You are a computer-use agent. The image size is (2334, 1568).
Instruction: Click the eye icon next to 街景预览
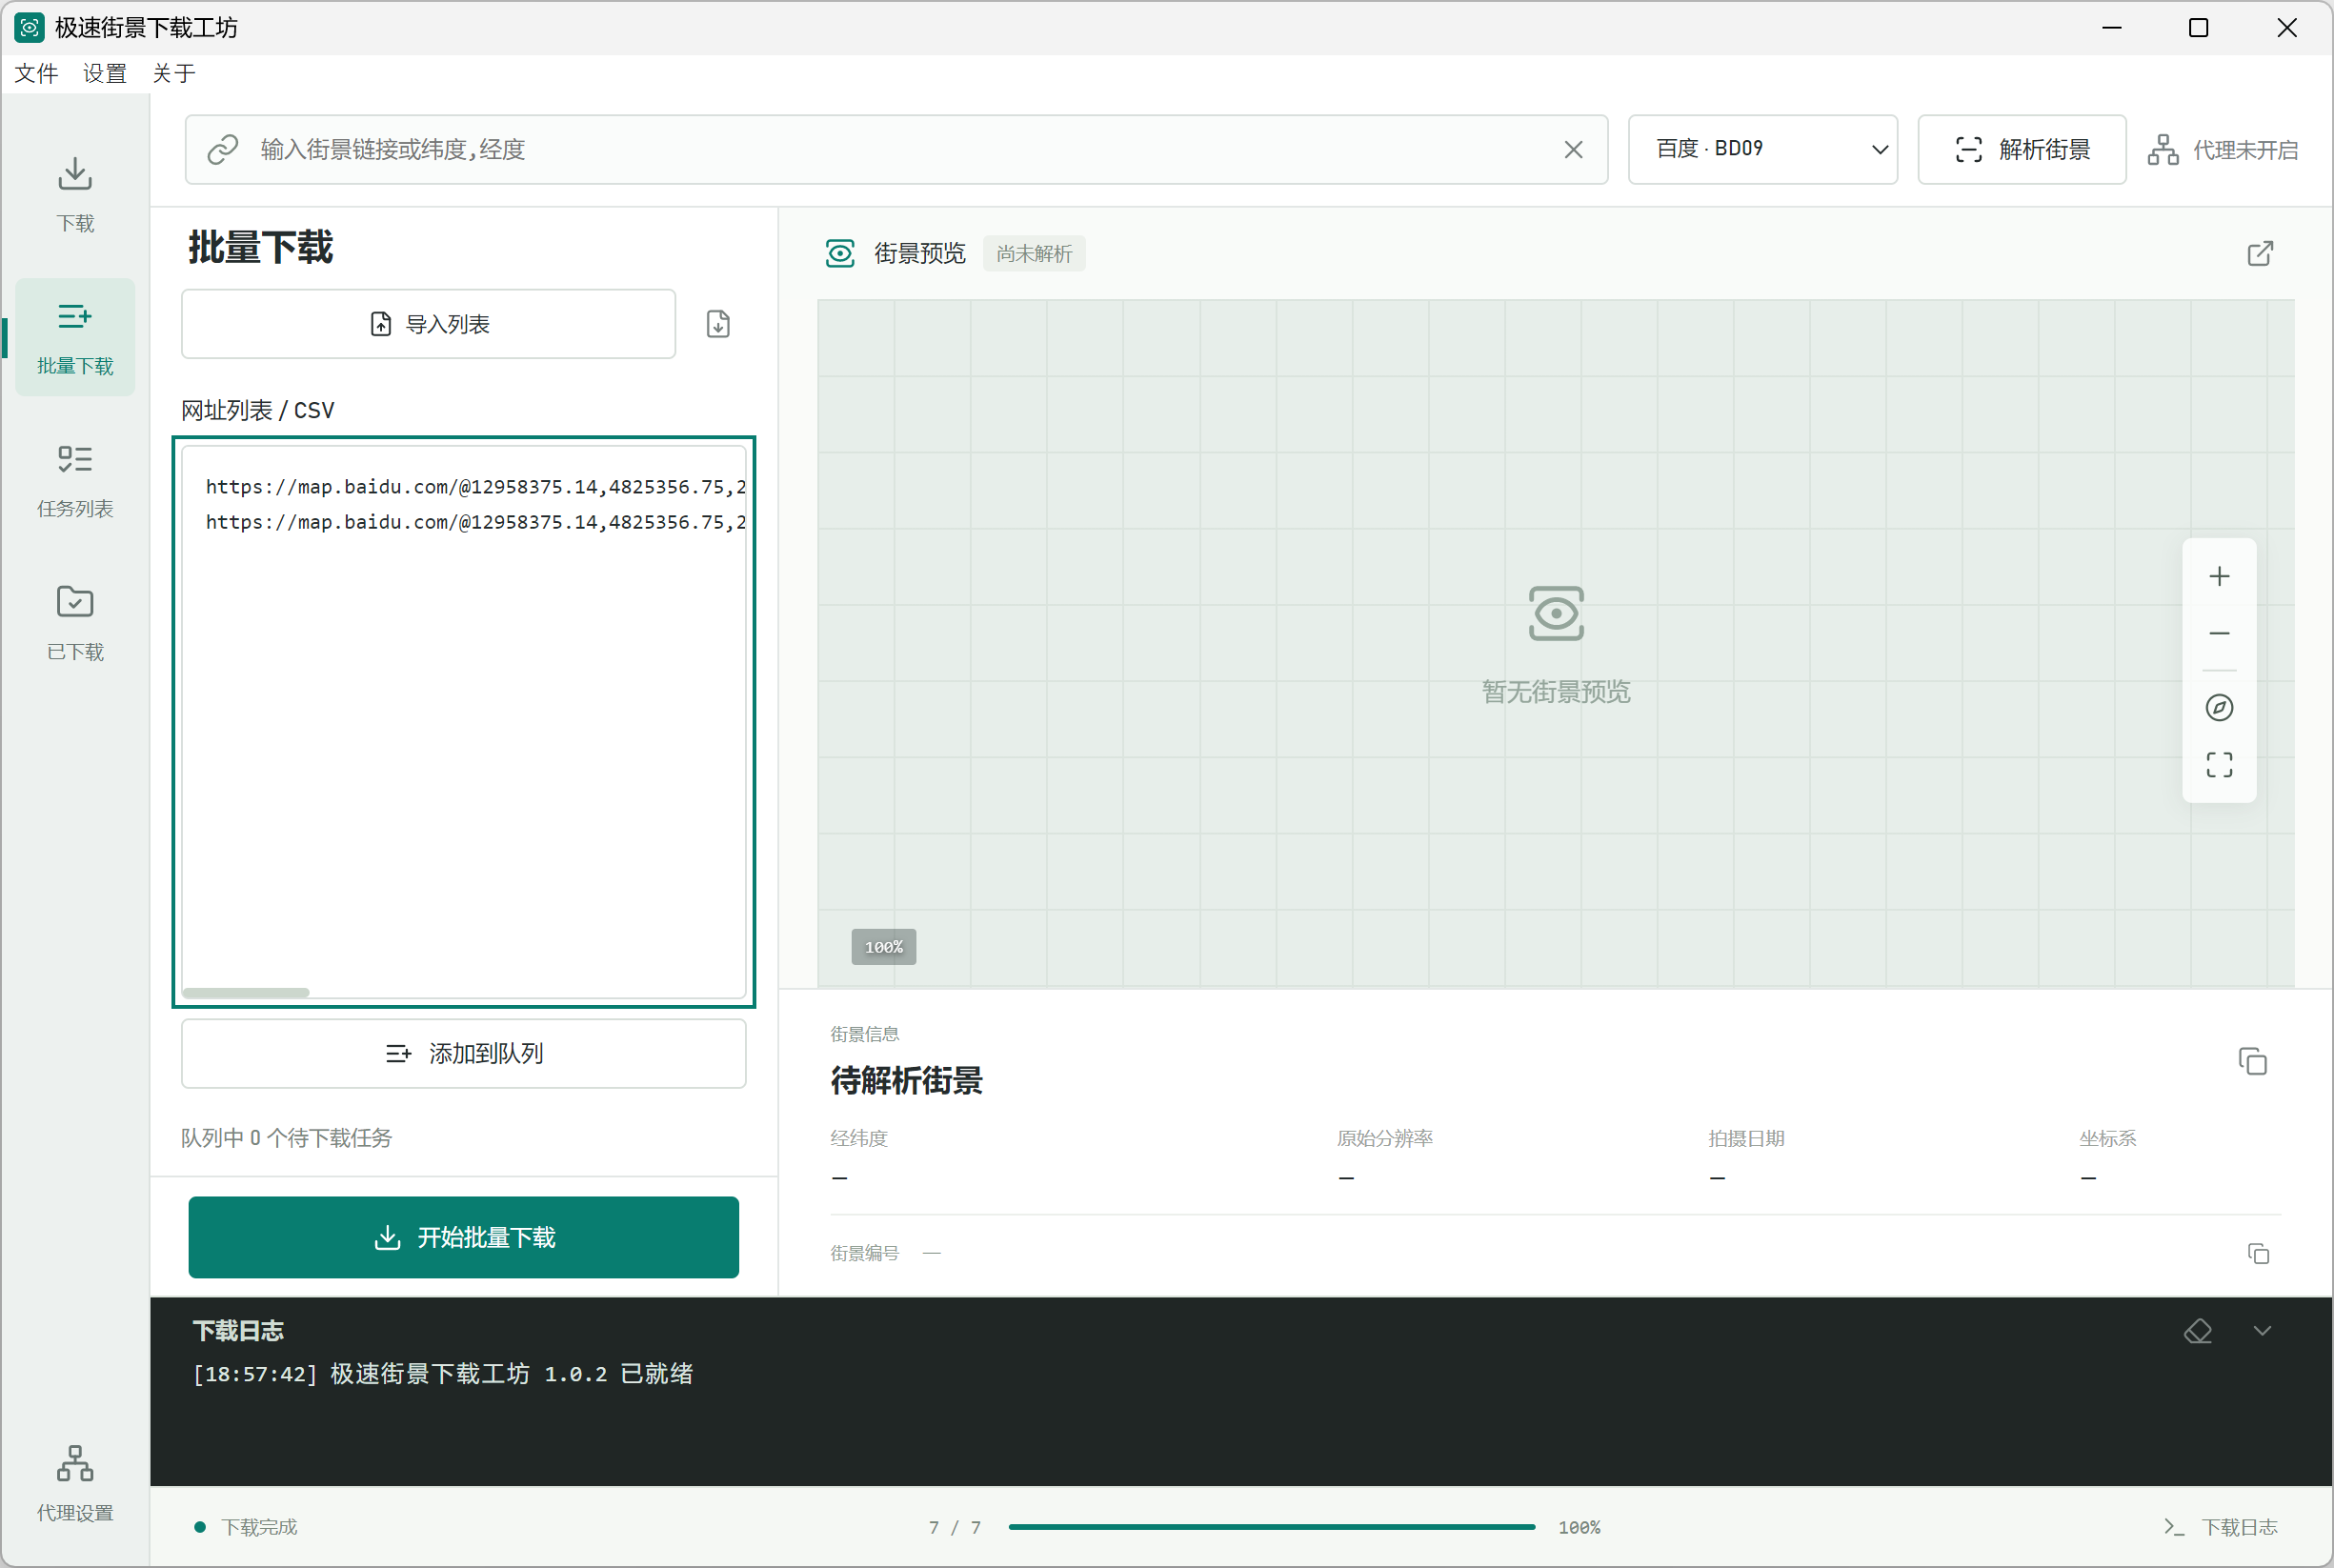tap(840, 253)
